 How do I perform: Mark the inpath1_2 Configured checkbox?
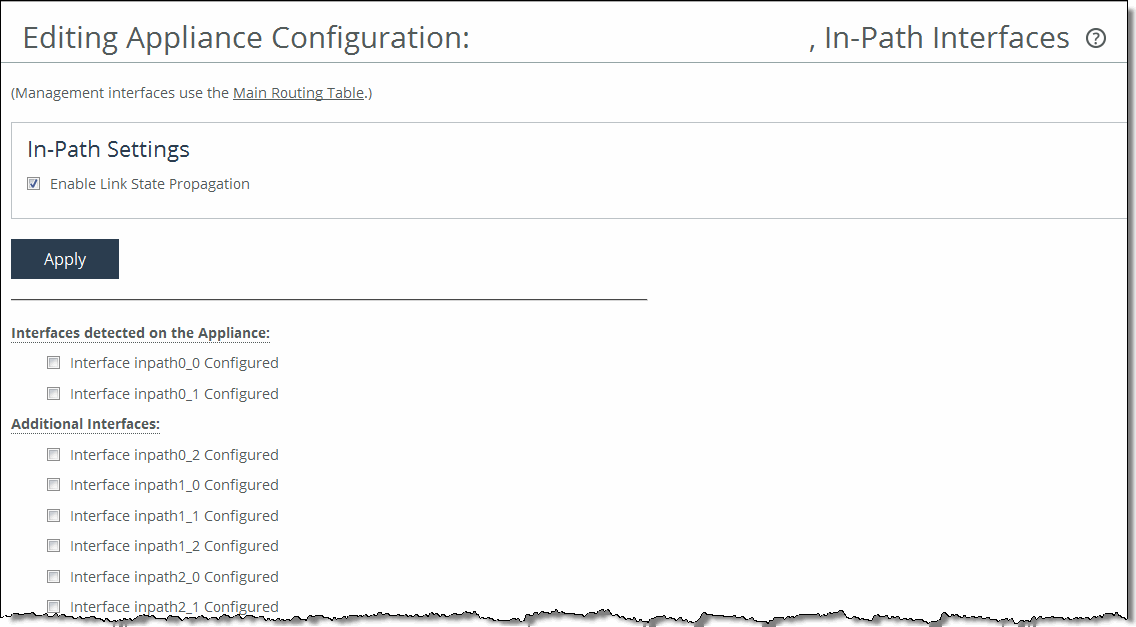point(54,546)
